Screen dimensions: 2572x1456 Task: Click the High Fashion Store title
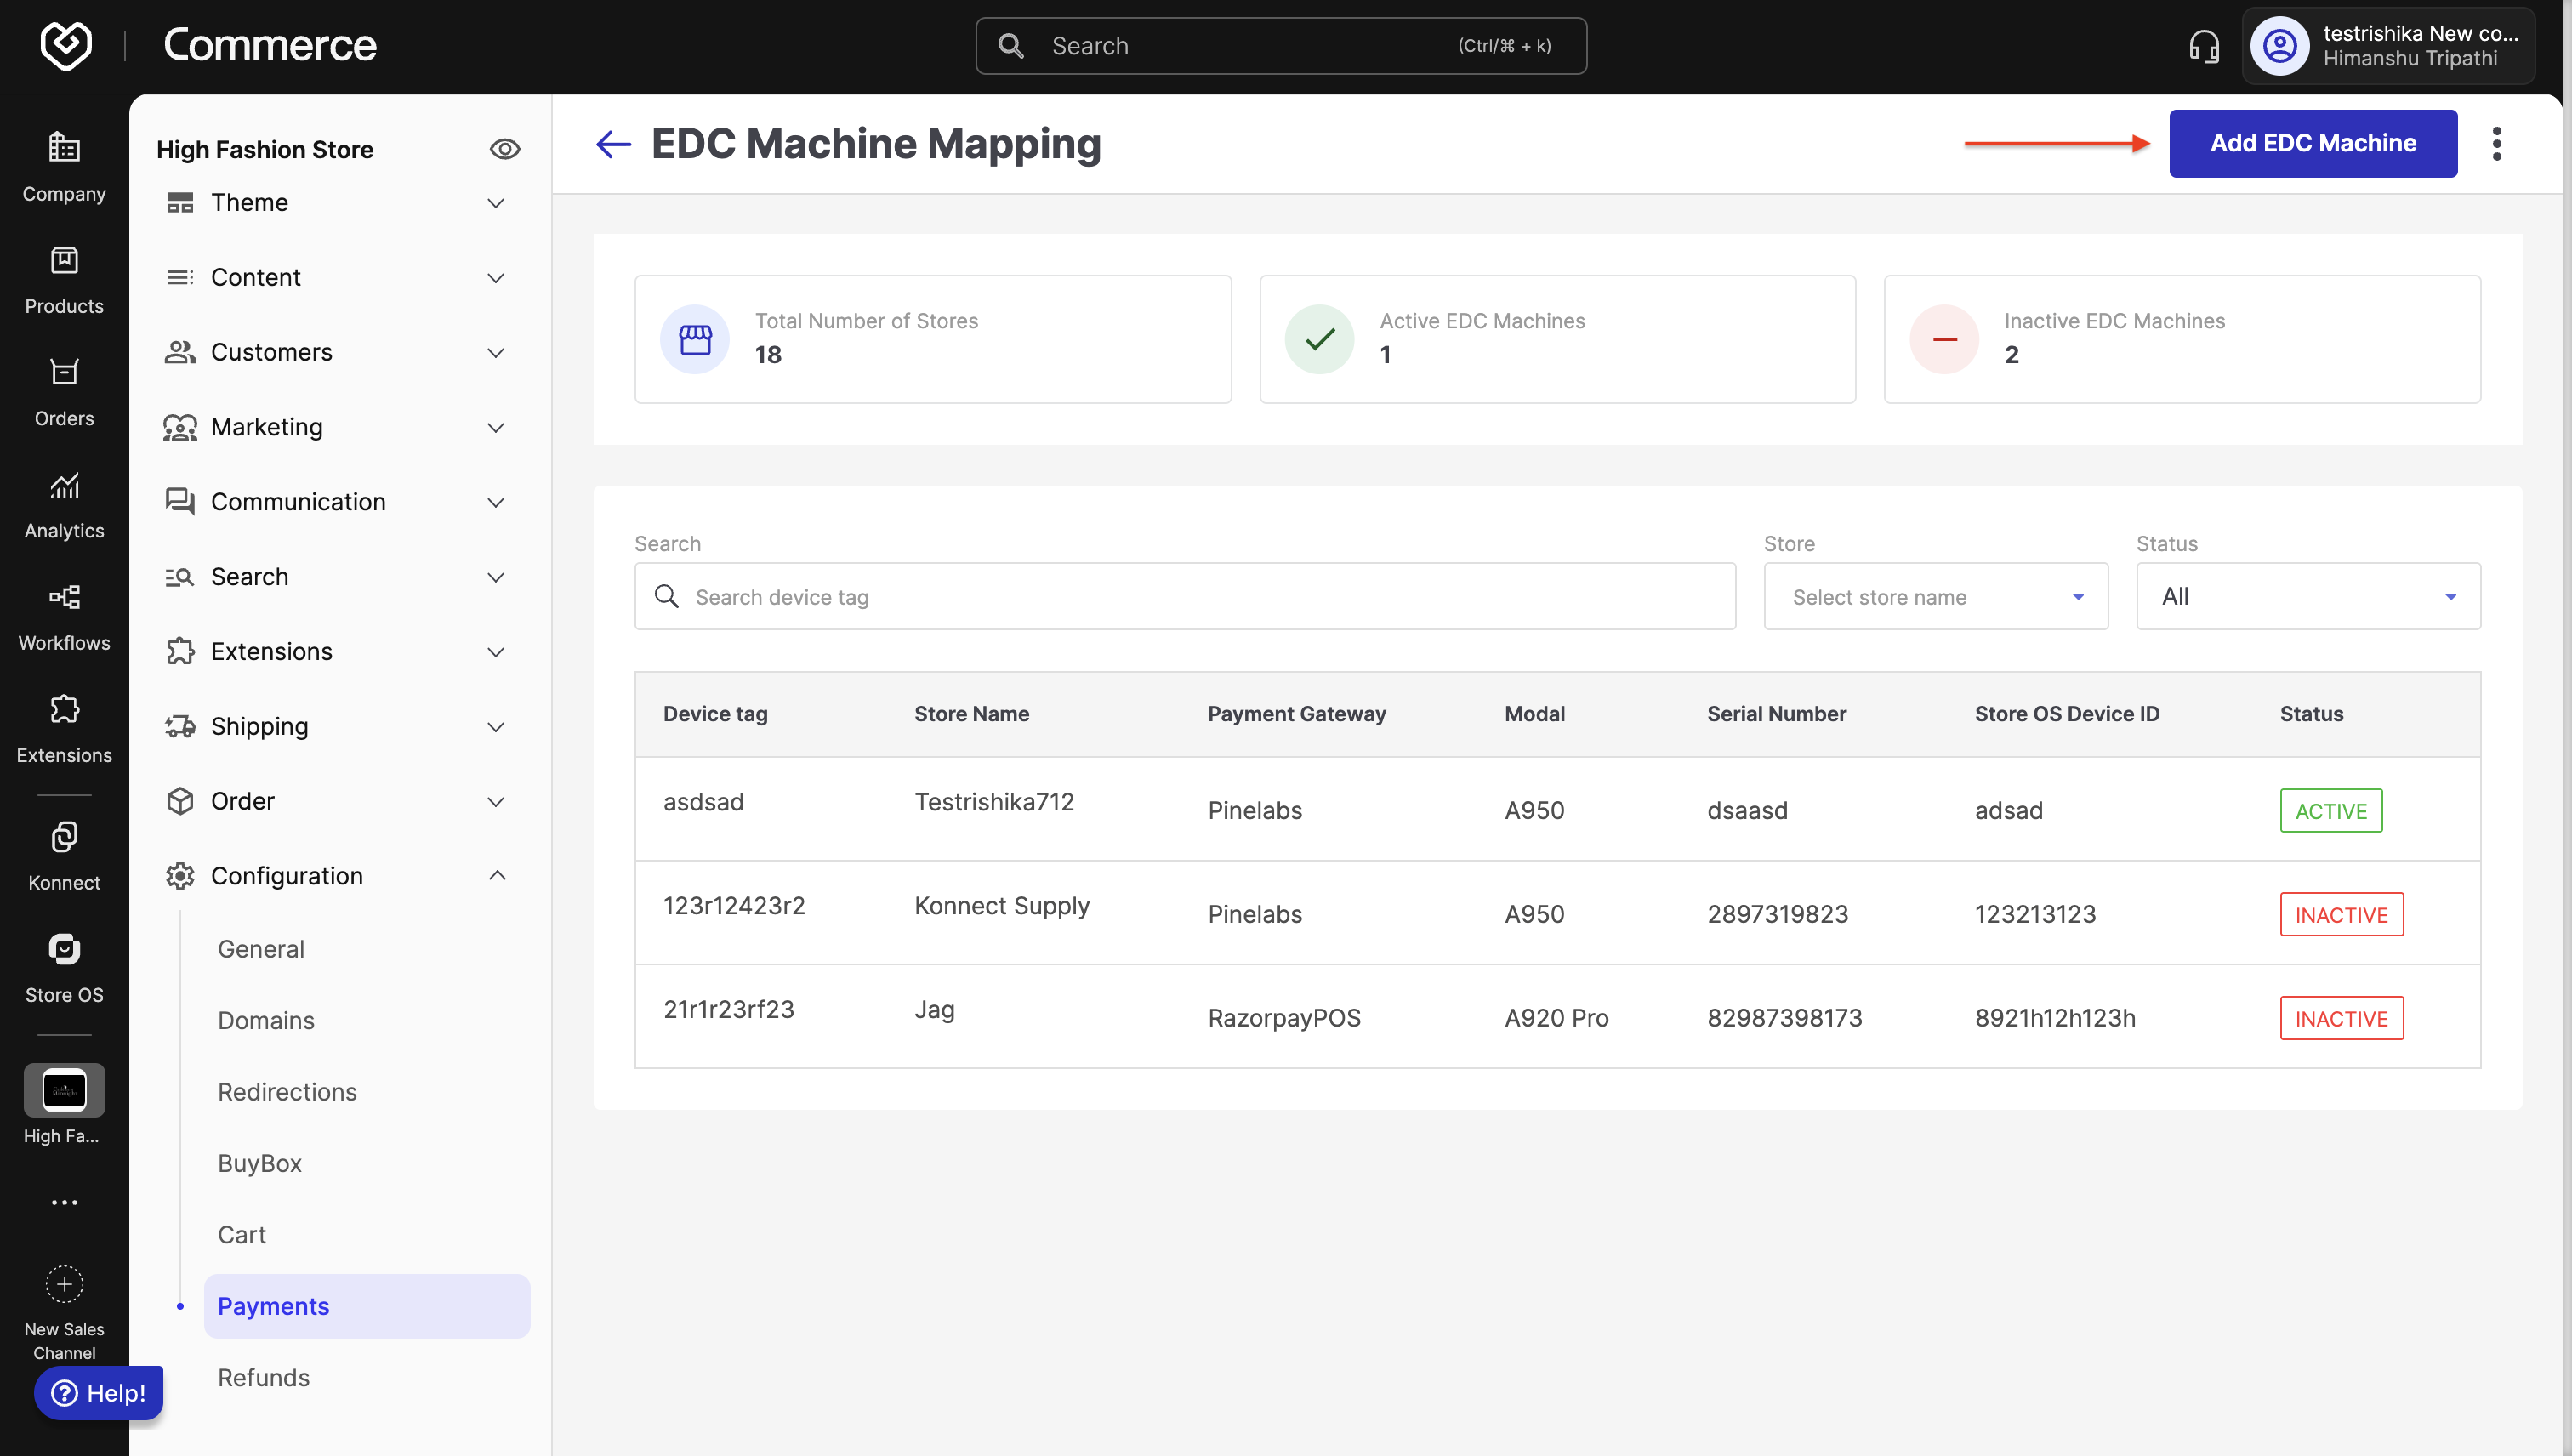[265, 149]
